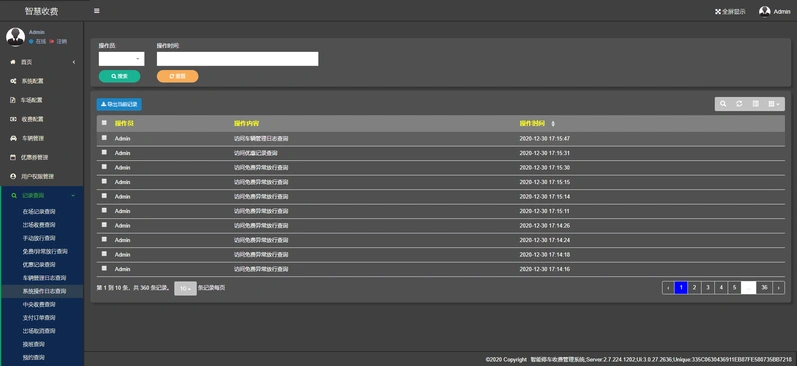Image resolution: width=797 pixels, height=366 pixels.
Task: Toggle the table card view icon
Action: [755, 104]
